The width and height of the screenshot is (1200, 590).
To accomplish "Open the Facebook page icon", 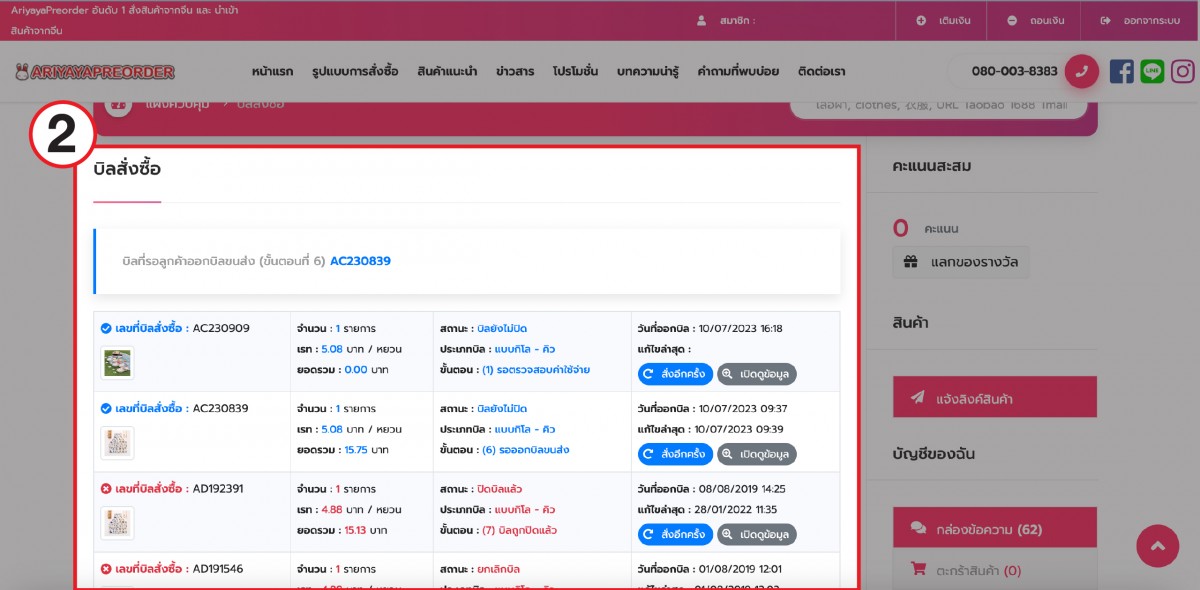I will (x=1121, y=72).
